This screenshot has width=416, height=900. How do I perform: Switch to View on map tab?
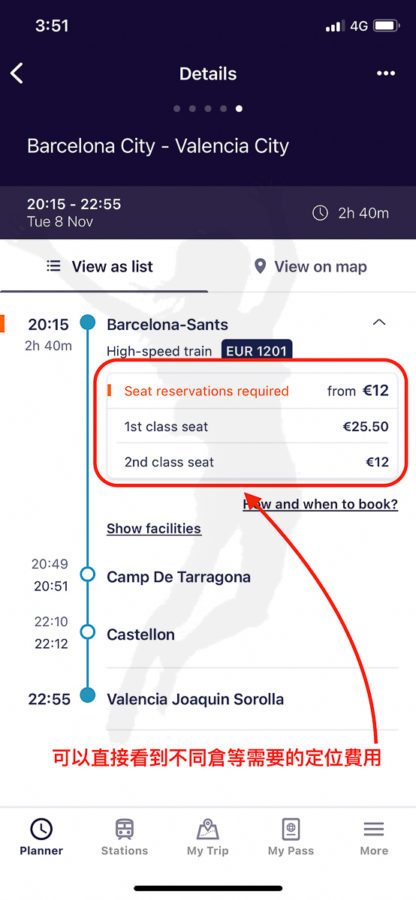point(310,266)
